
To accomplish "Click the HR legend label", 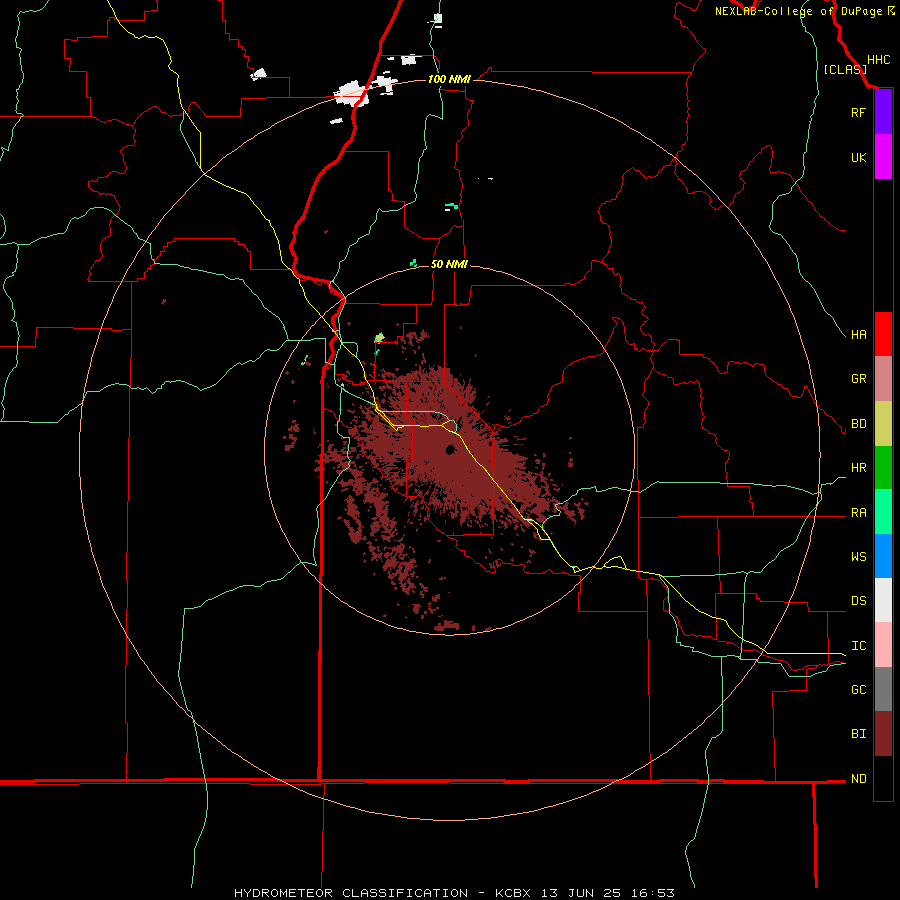I will [x=858, y=468].
